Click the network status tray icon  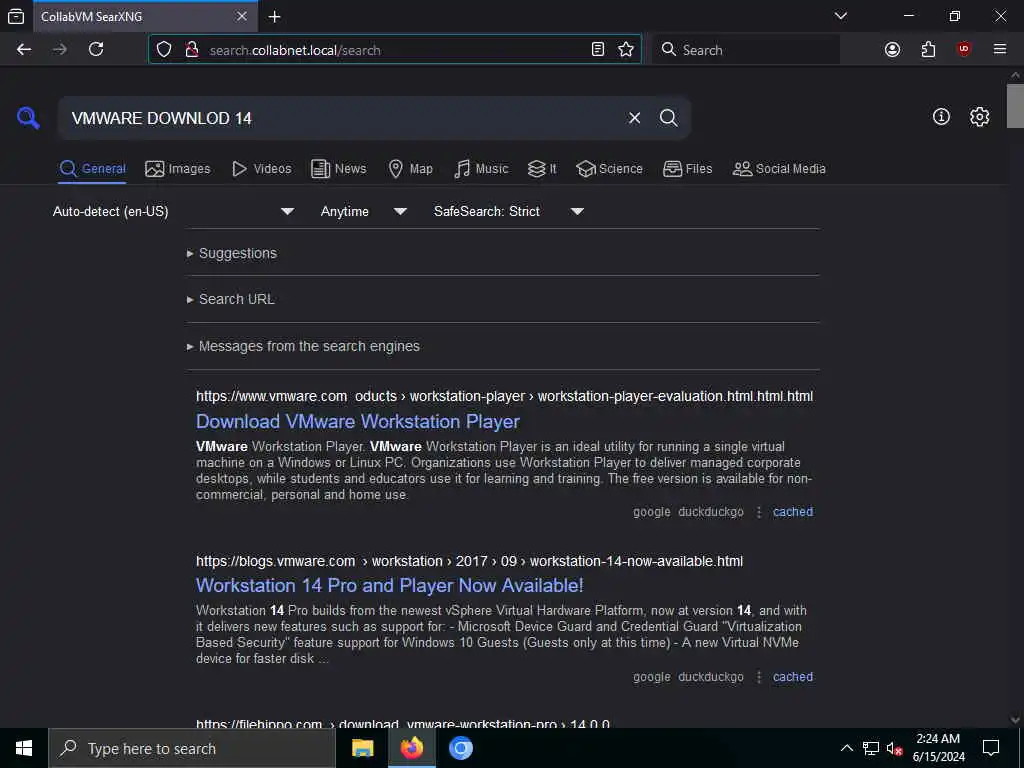click(x=871, y=748)
